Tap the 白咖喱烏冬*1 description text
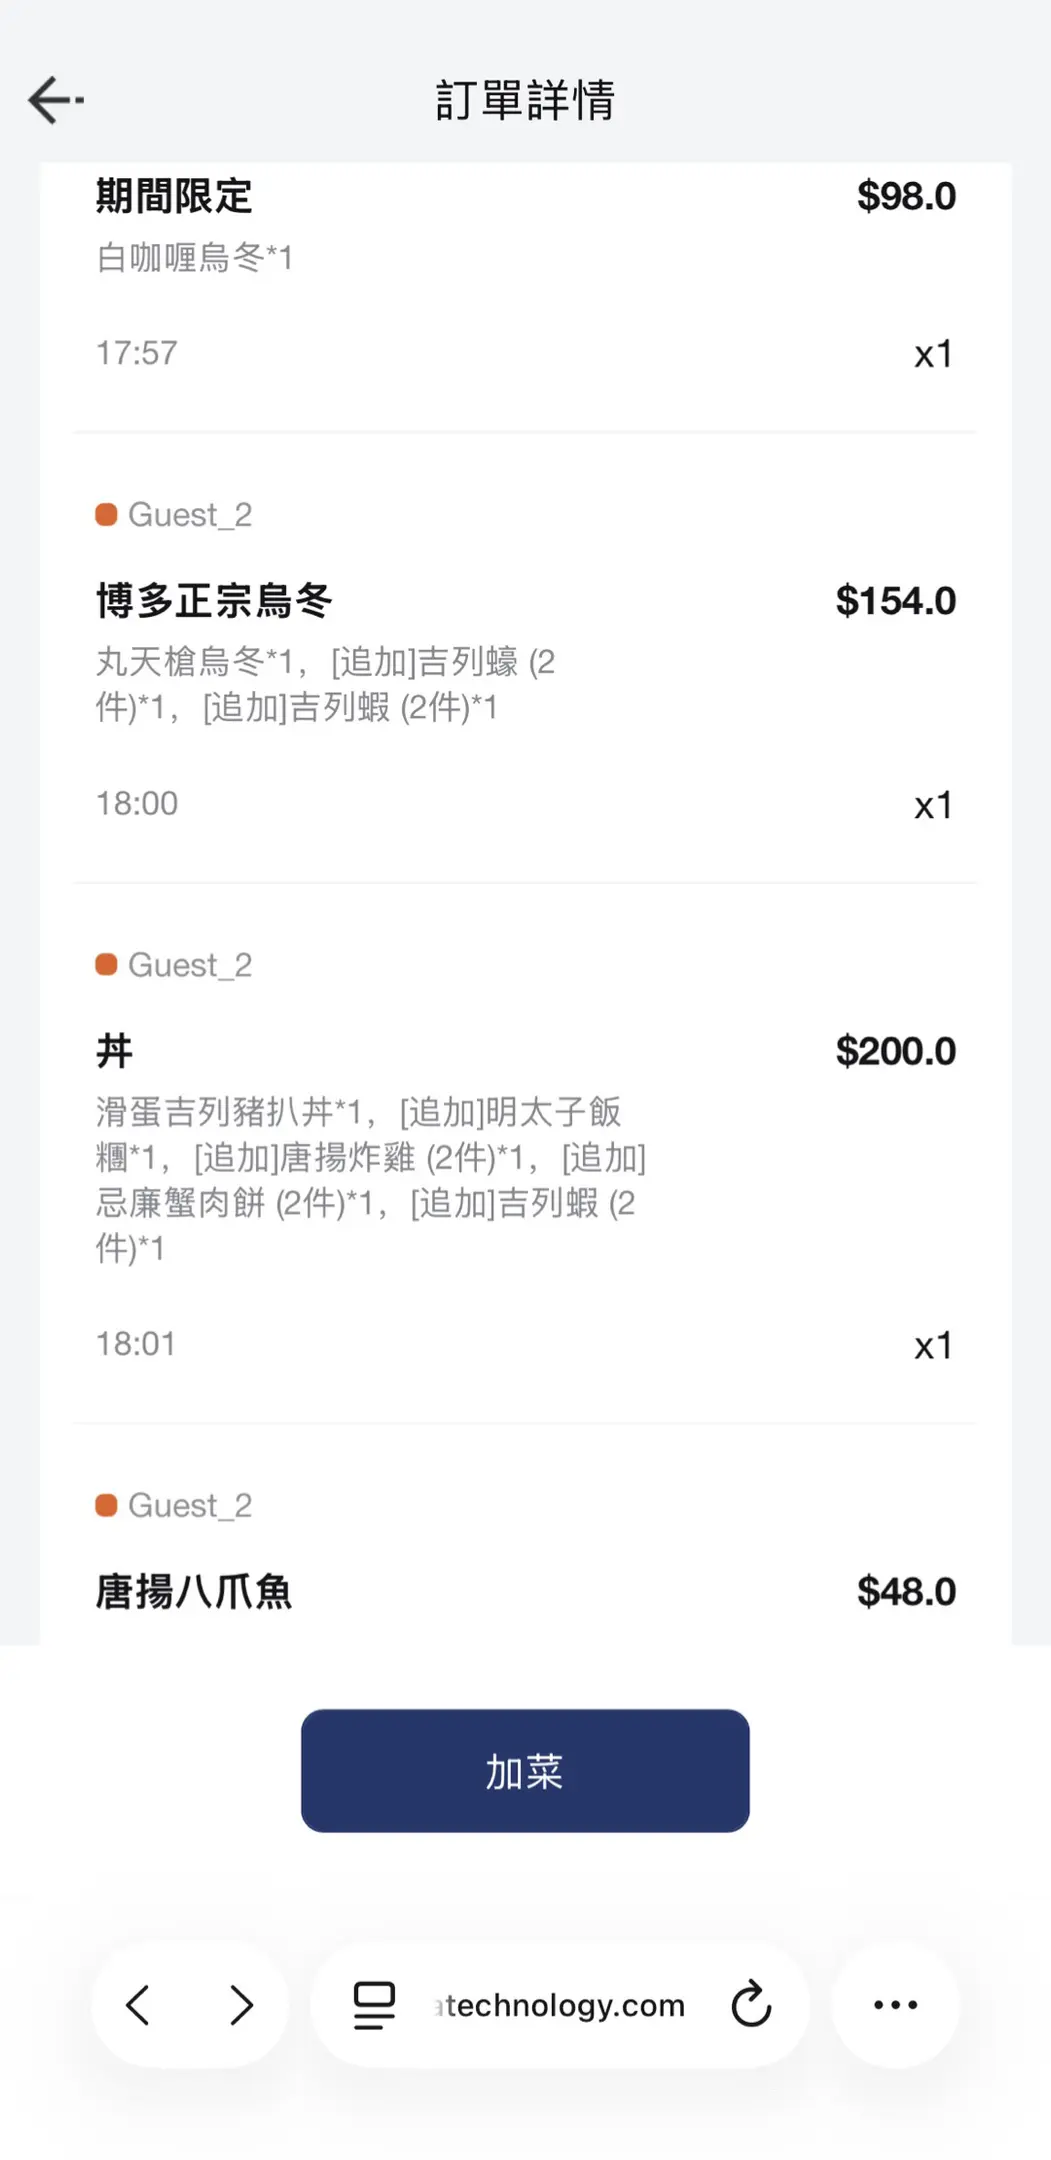1051x2160 pixels. (194, 258)
